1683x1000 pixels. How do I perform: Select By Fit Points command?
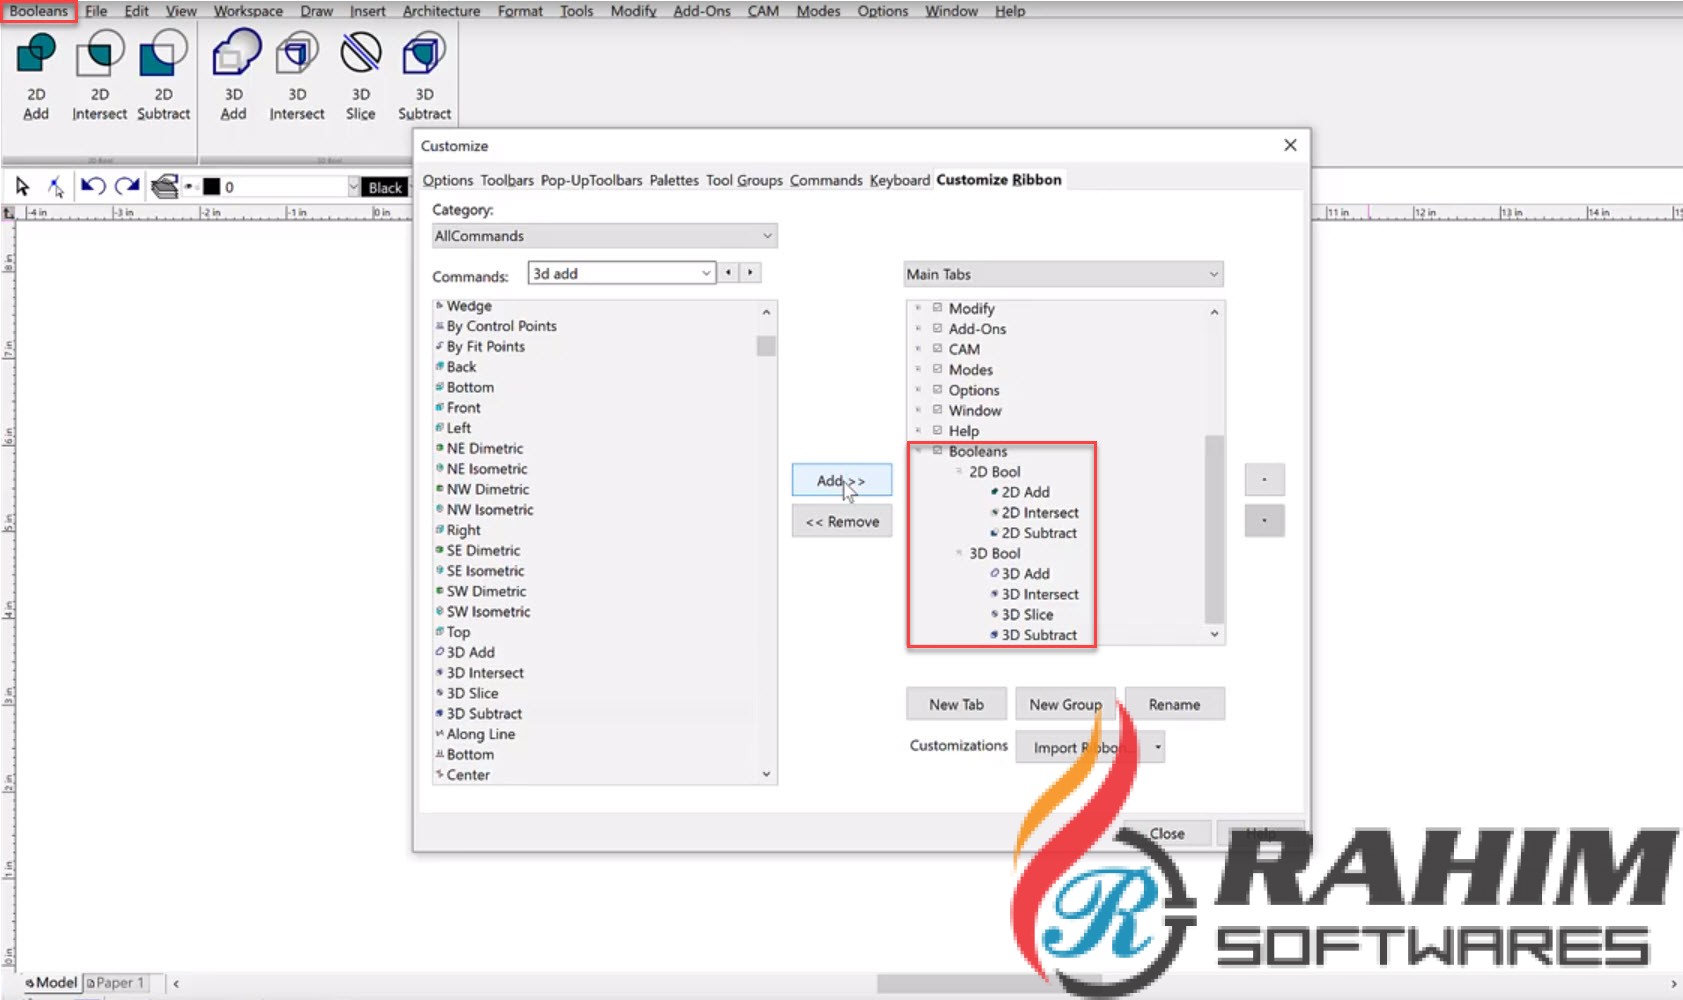[x=485, y=347]
